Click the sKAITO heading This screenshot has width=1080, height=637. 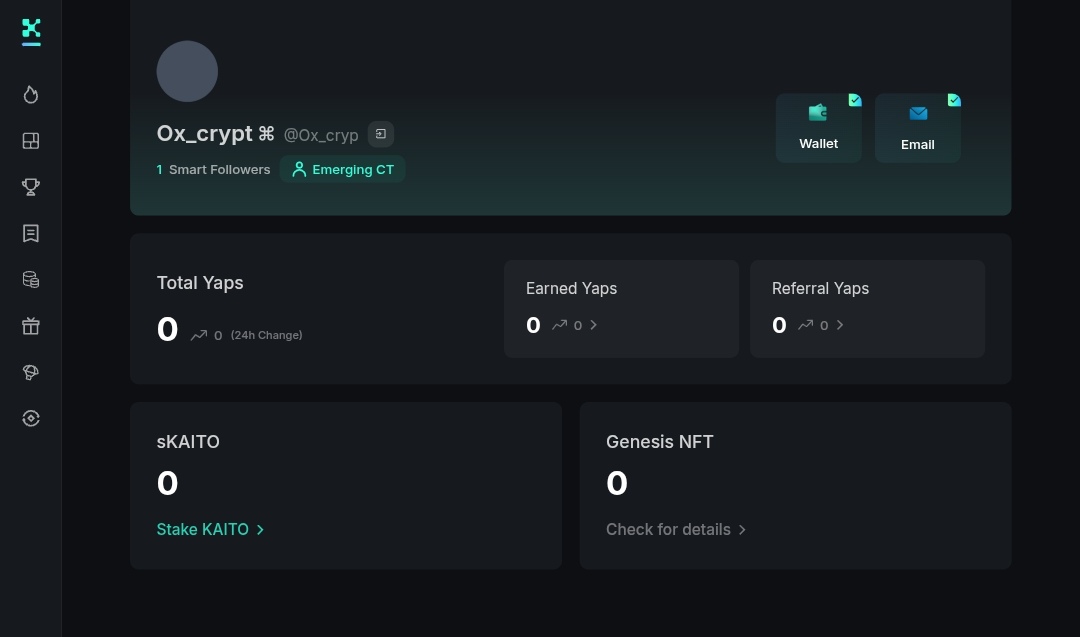(x=188, y=441)
